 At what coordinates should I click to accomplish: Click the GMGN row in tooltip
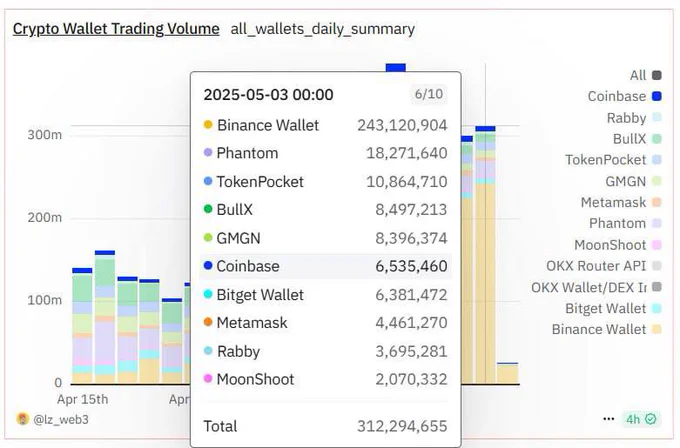tap(325, 238)
